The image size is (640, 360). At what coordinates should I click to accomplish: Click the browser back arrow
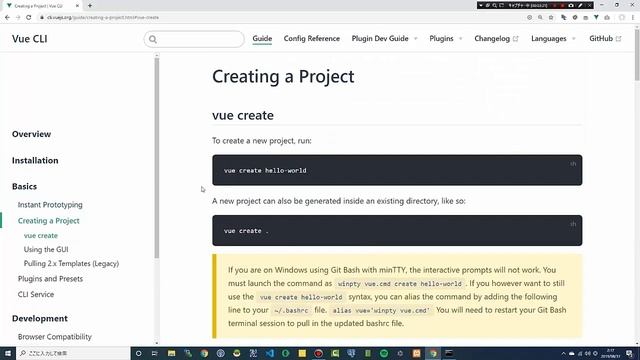pyautogui.click(x=7, y=18)
